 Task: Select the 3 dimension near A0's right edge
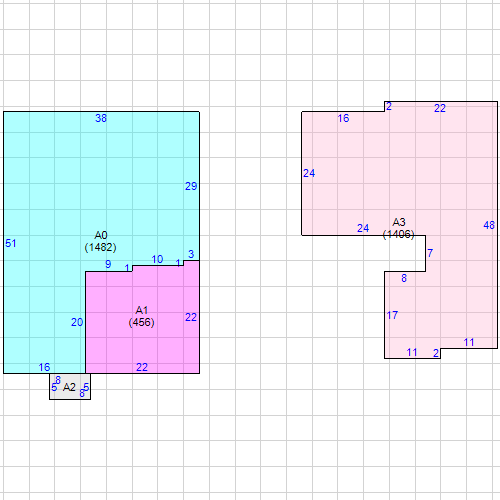pyautogui.click(x=191, y=254)
